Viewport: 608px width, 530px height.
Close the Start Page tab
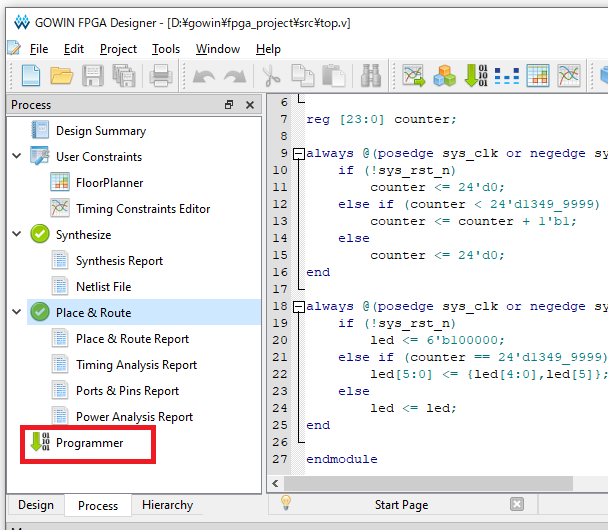(x=516, y=505)
